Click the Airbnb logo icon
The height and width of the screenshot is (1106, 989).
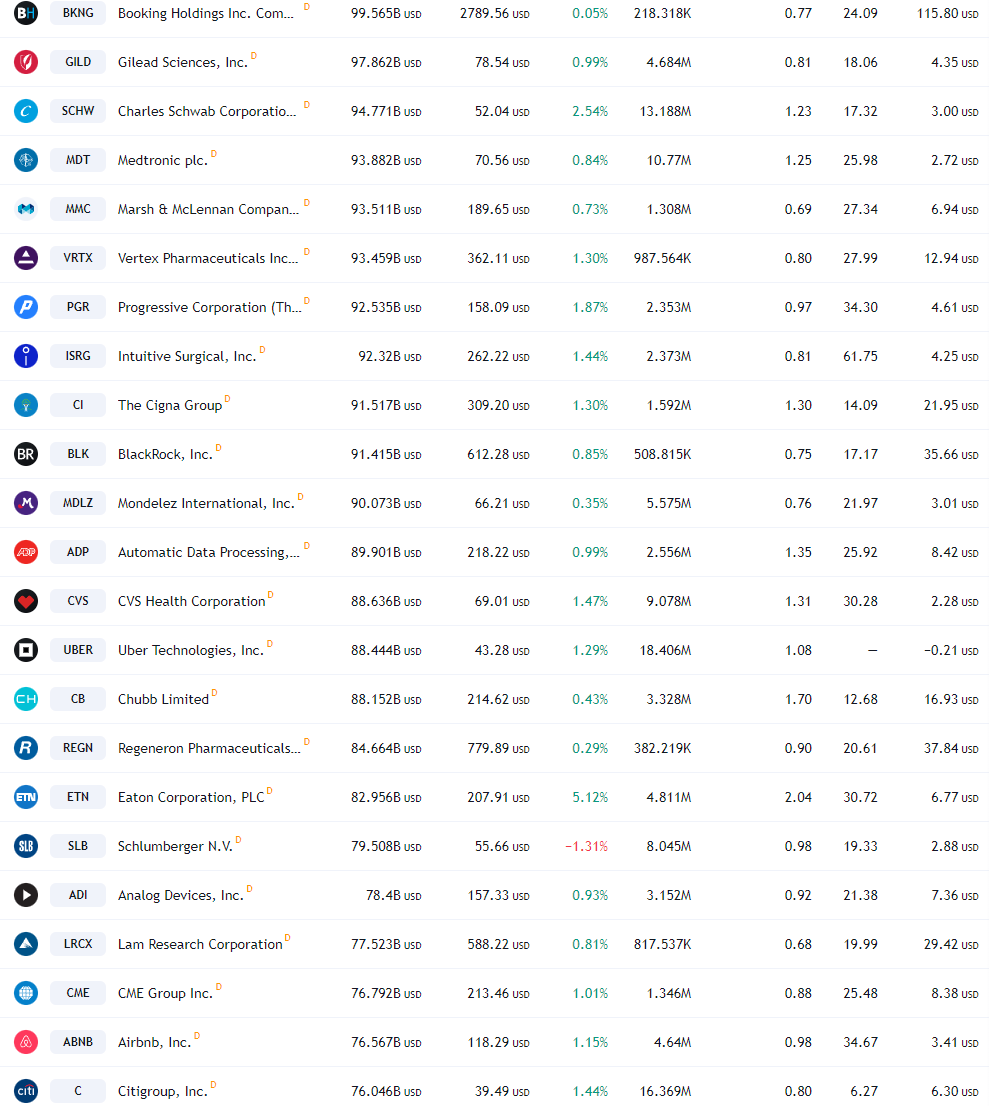26,1043
